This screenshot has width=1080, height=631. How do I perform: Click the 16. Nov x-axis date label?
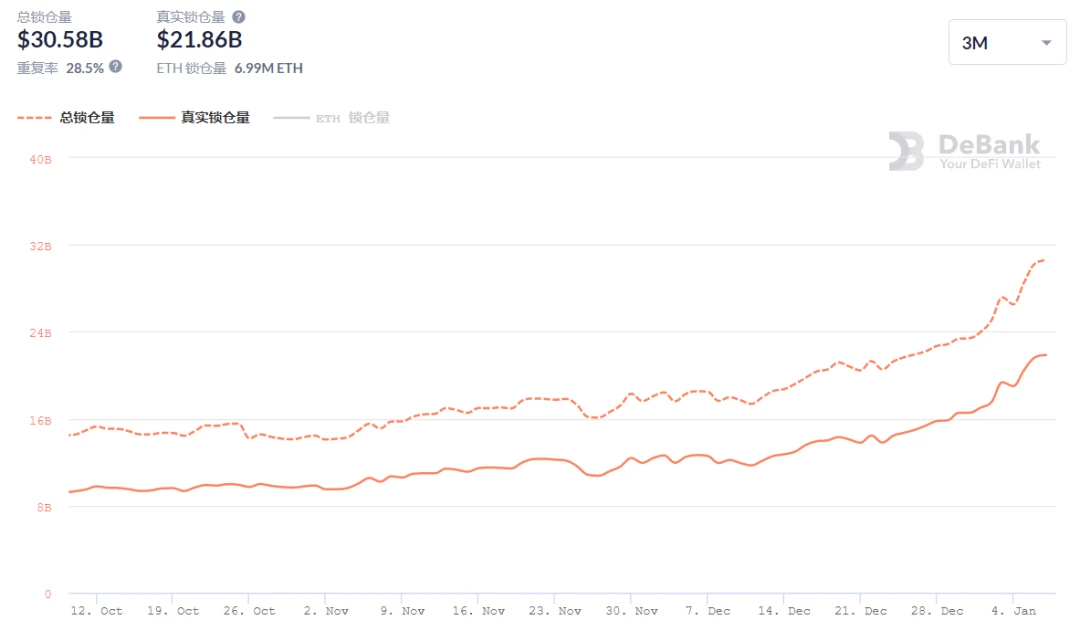click(479, 611)
